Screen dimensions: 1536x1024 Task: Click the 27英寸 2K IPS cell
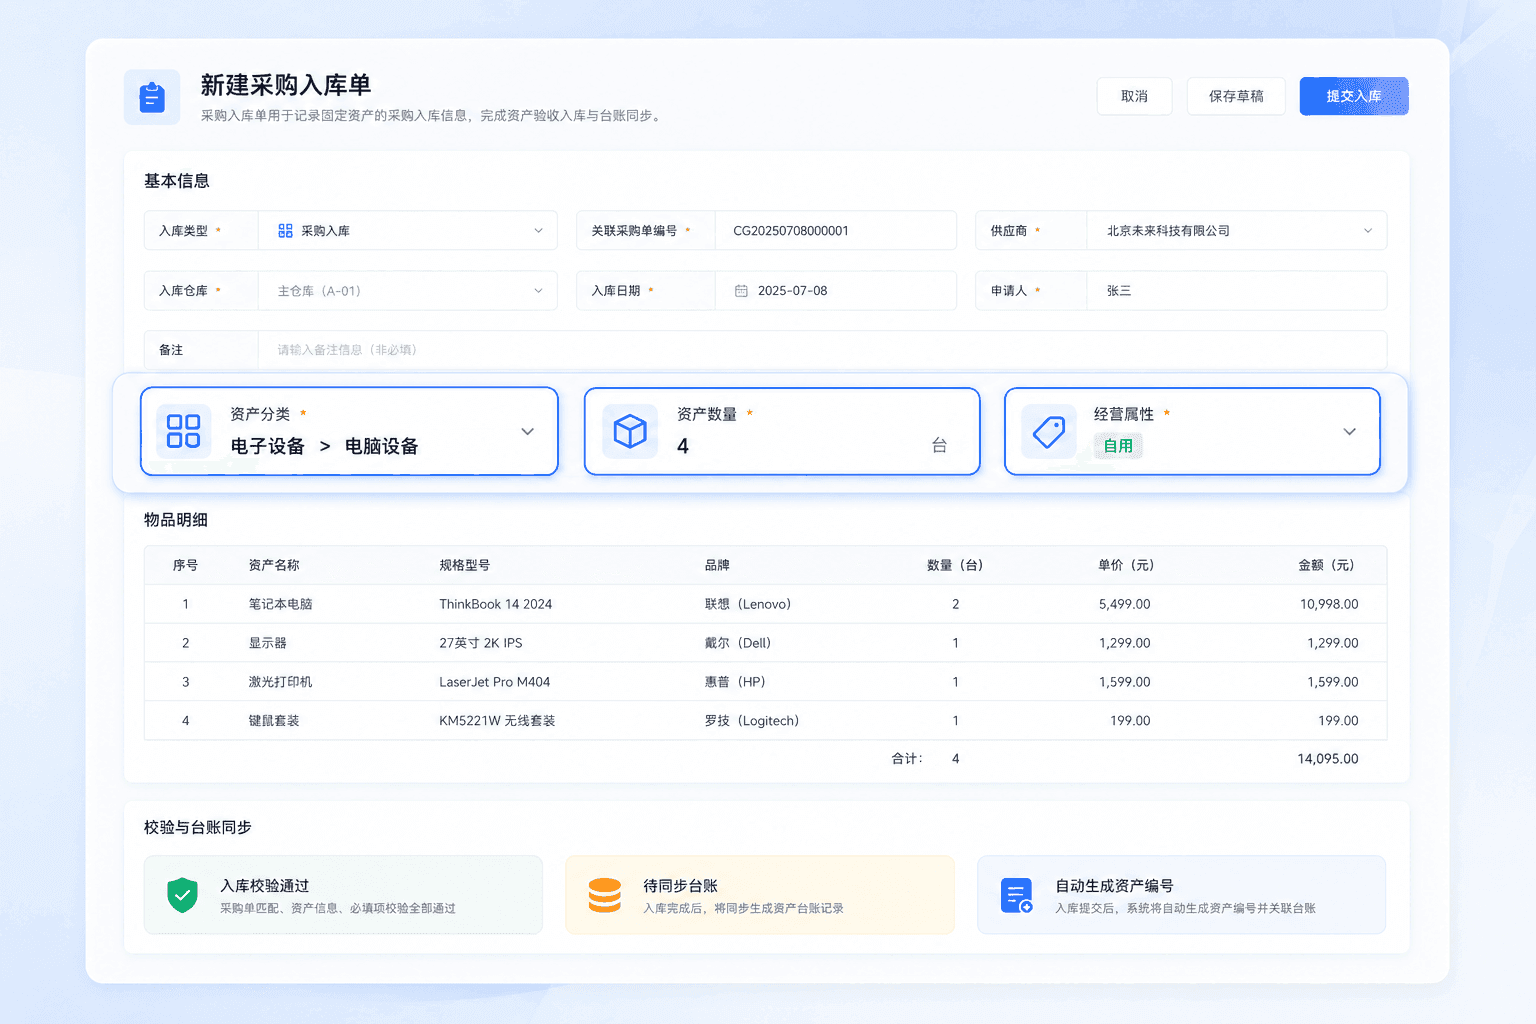pos(481,643)
